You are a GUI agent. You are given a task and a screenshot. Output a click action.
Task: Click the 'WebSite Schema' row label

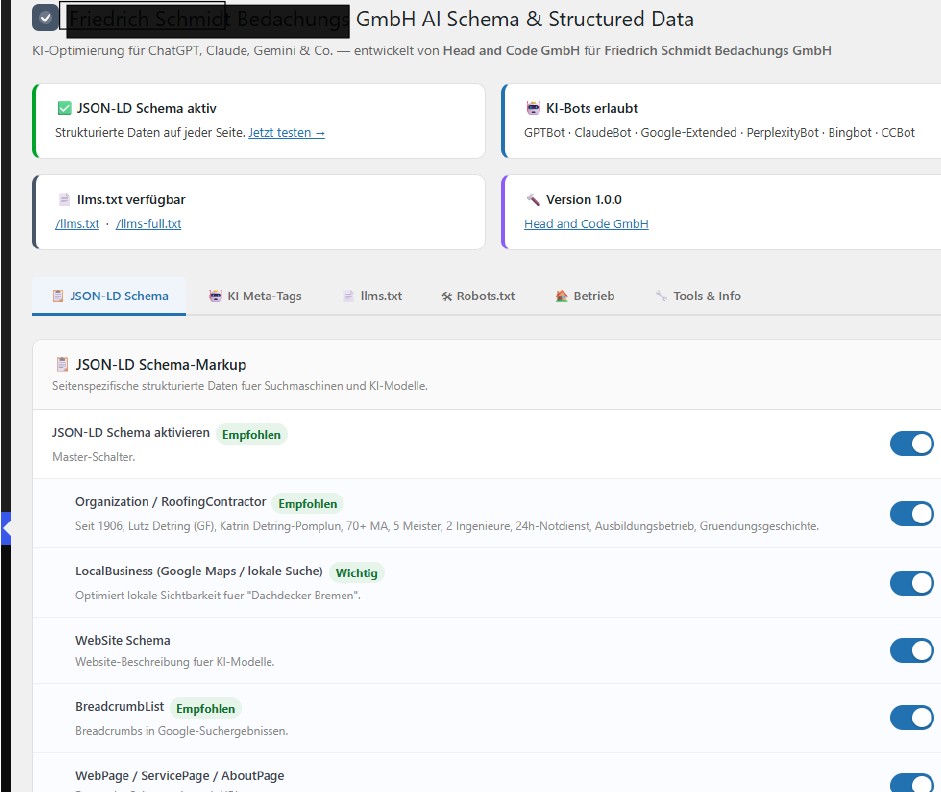[x=122, y=640]
